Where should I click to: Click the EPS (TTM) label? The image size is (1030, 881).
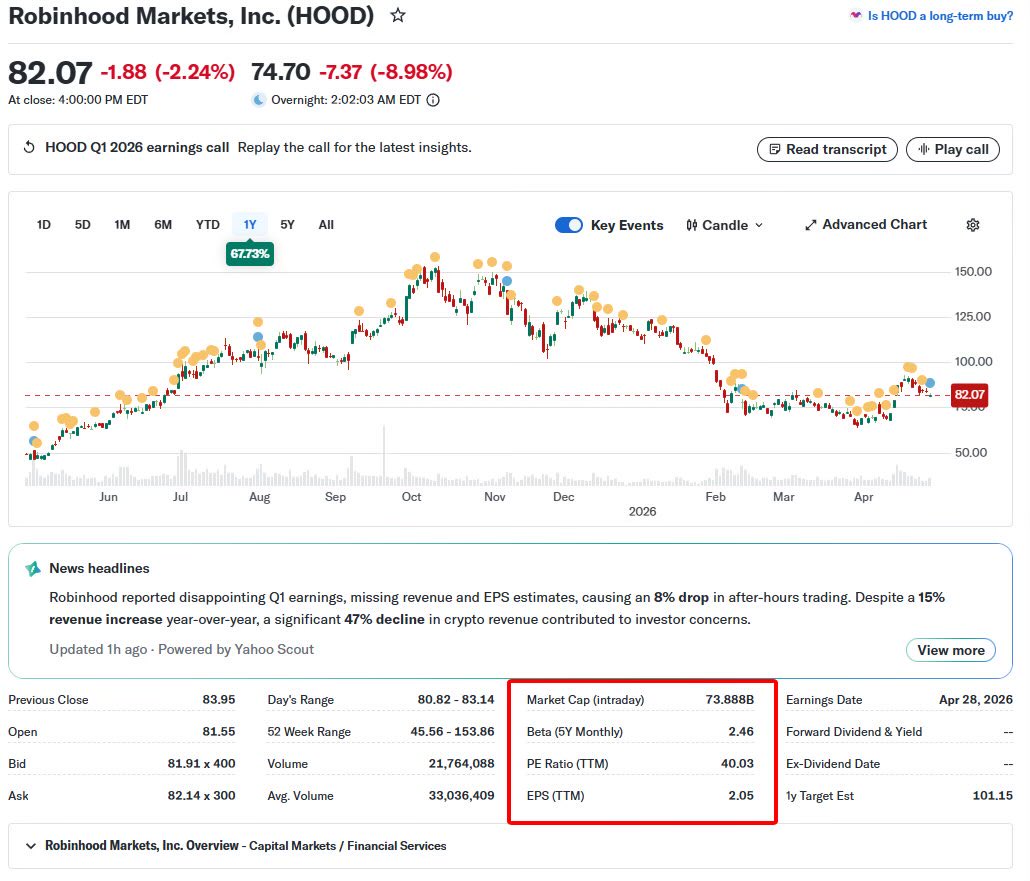pyautogui.click(x=555, y=796)
